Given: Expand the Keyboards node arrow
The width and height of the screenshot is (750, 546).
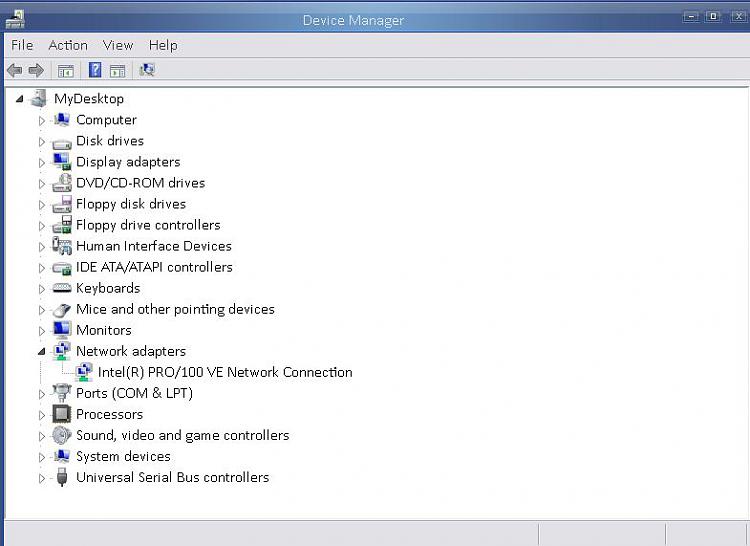Looking at the screenshot, I should click(42, 289).
